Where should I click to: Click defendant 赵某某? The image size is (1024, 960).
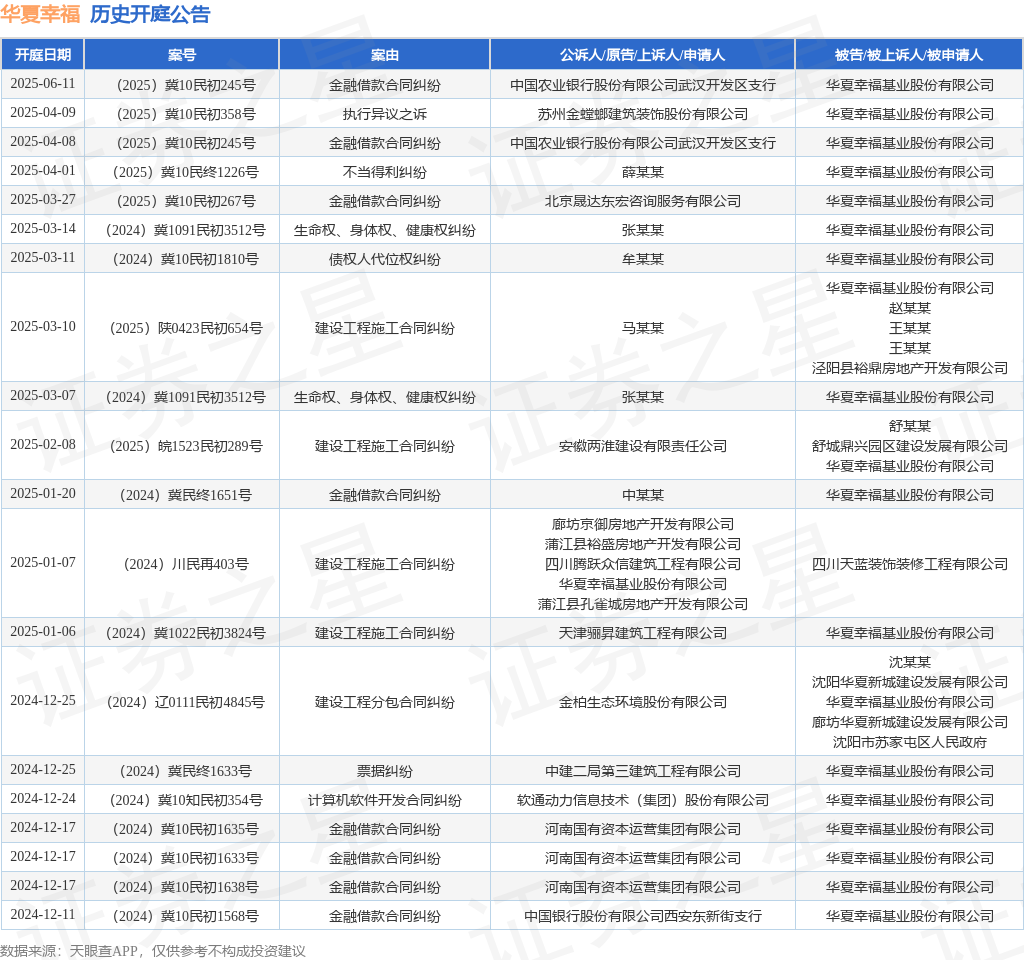[x=910, y=308]
